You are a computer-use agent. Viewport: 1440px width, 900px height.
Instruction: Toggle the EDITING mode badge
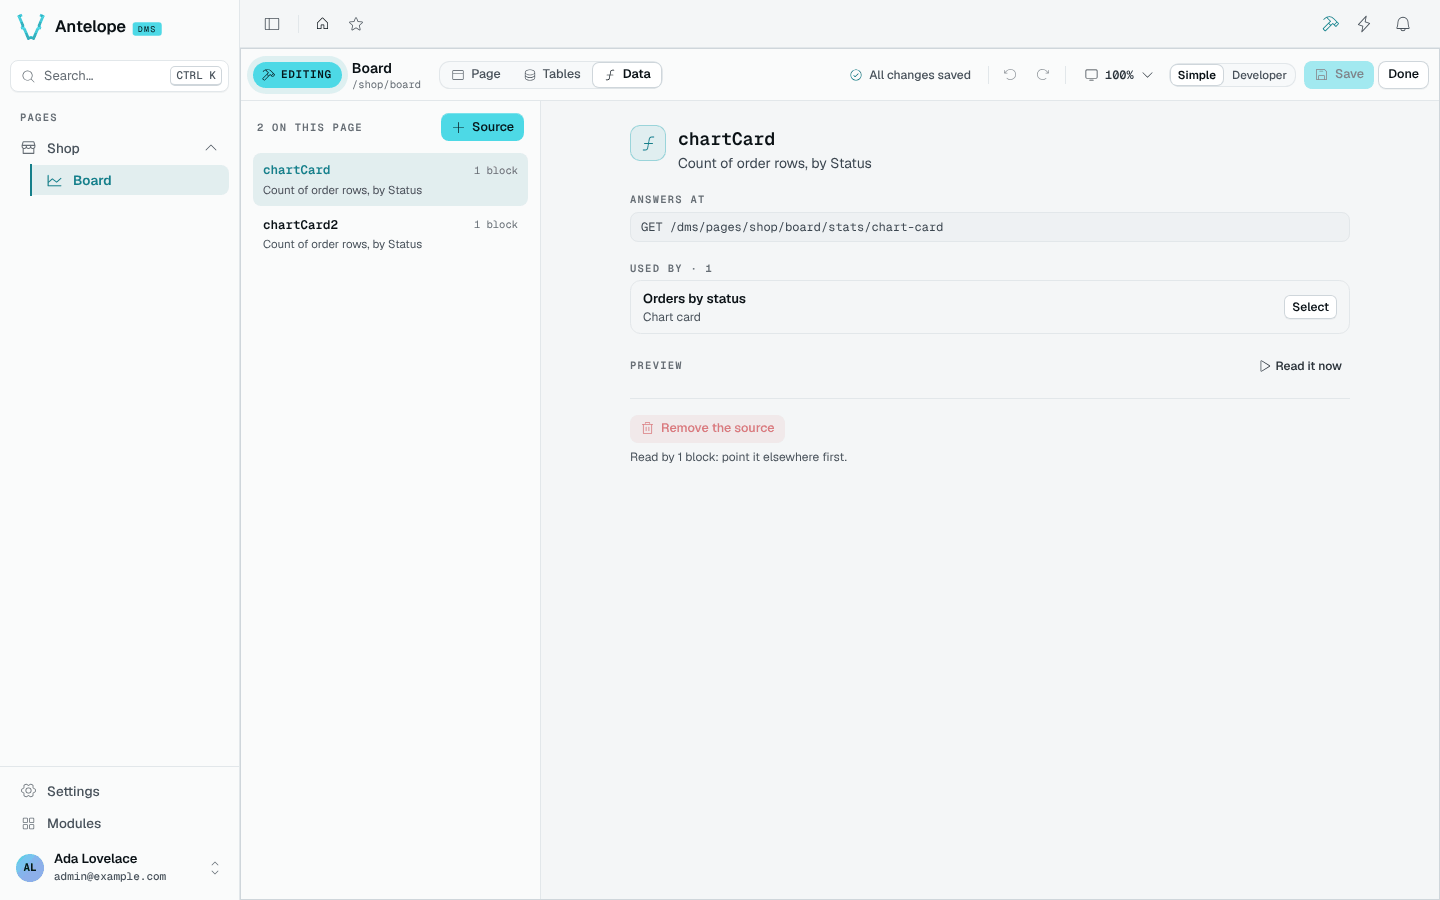tap(297, 75)
